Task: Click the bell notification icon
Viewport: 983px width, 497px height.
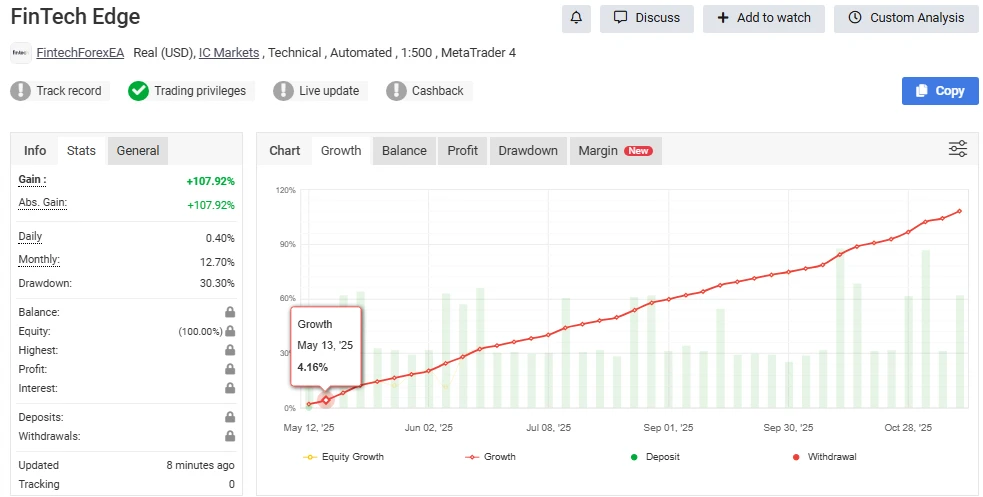Action: click(x=576, y=18)
